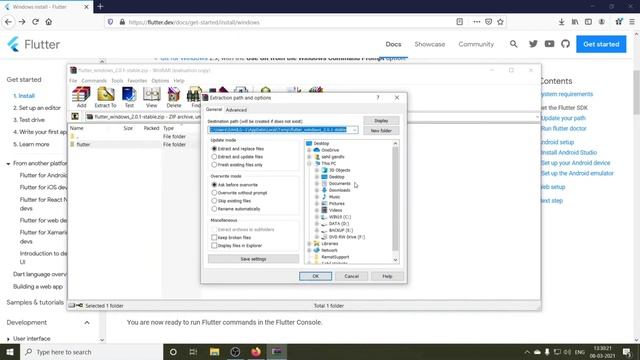This screenshot has width=640, height=360.
Task: Collapse the Development sidebar section
Action: tap(87, 322)
